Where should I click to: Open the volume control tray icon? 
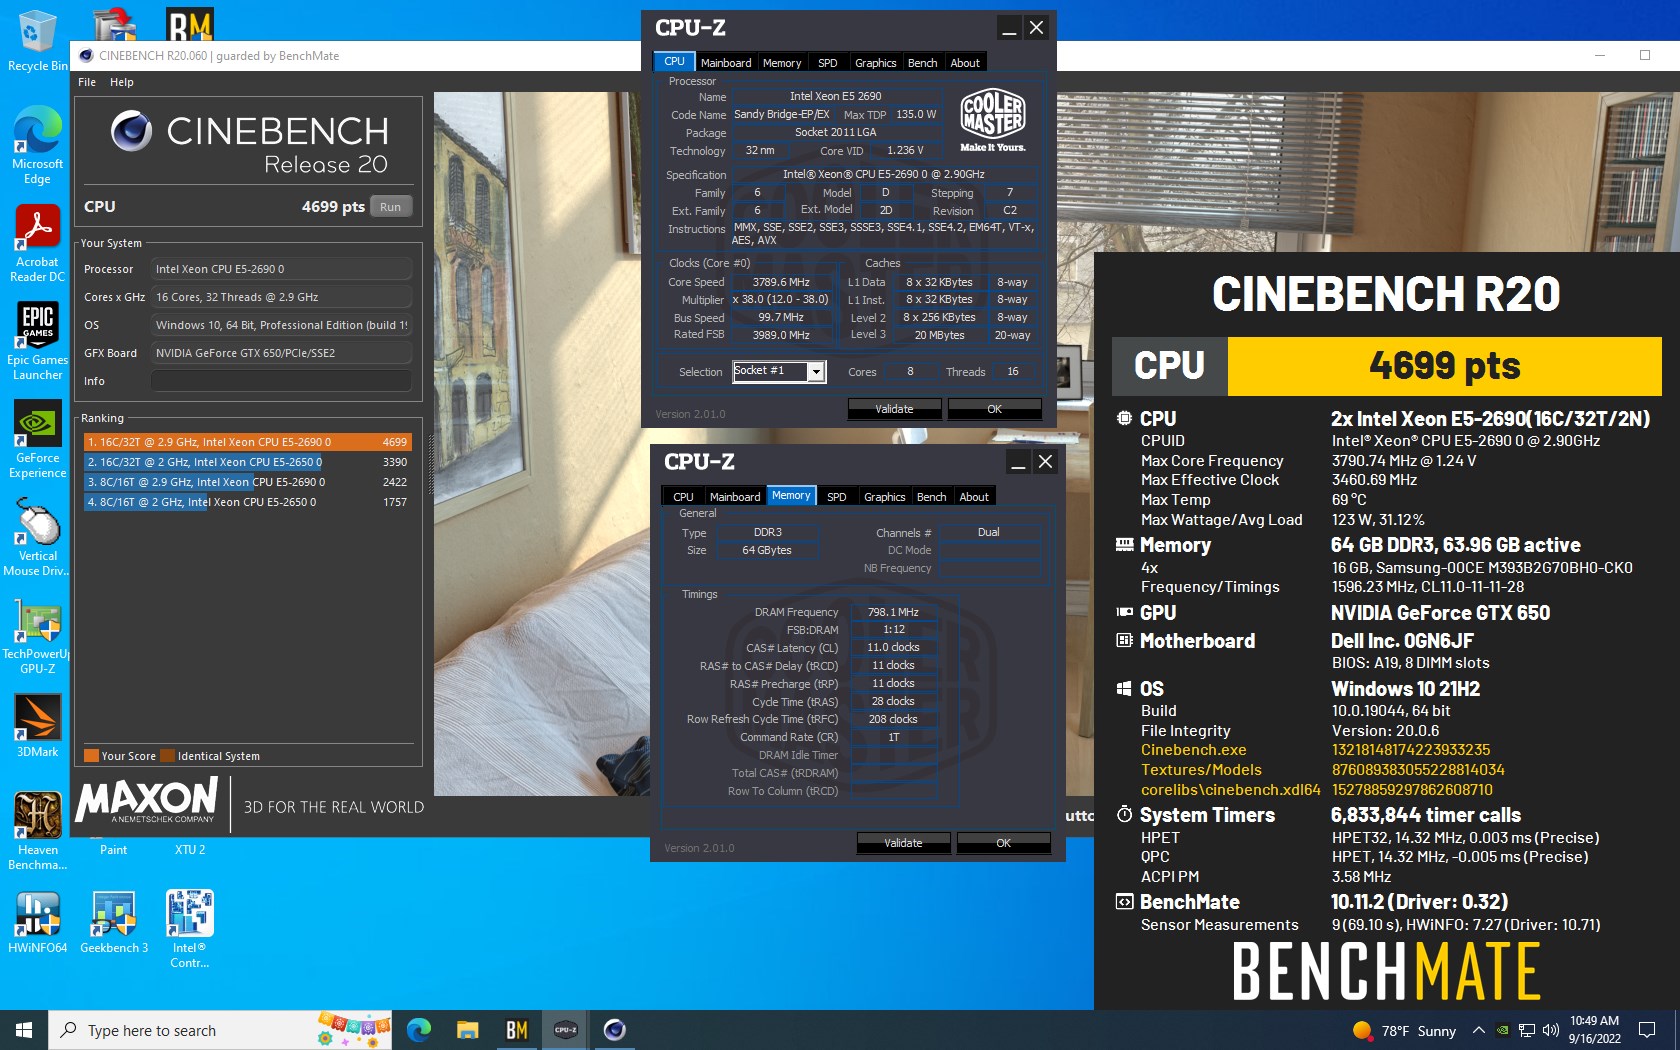pos(1551,1030)
